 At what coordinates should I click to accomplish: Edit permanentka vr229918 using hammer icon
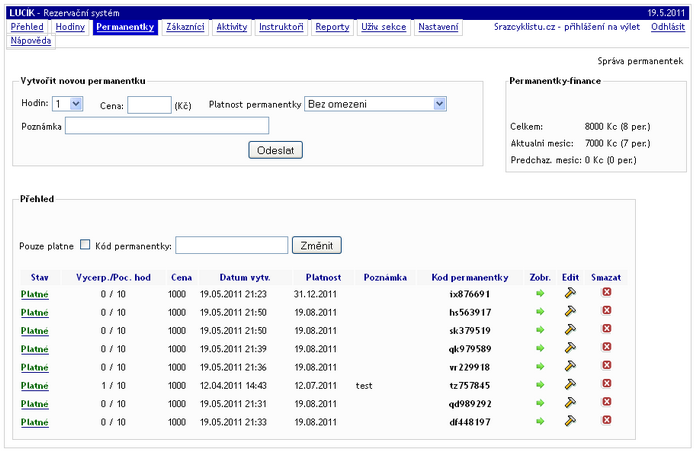570,366
